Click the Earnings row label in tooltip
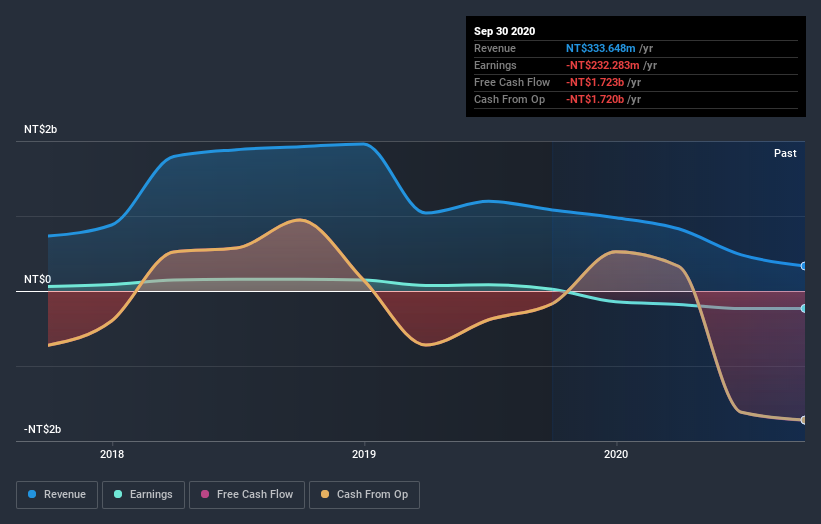Screen dimensions: 821x524 point(495,65)
